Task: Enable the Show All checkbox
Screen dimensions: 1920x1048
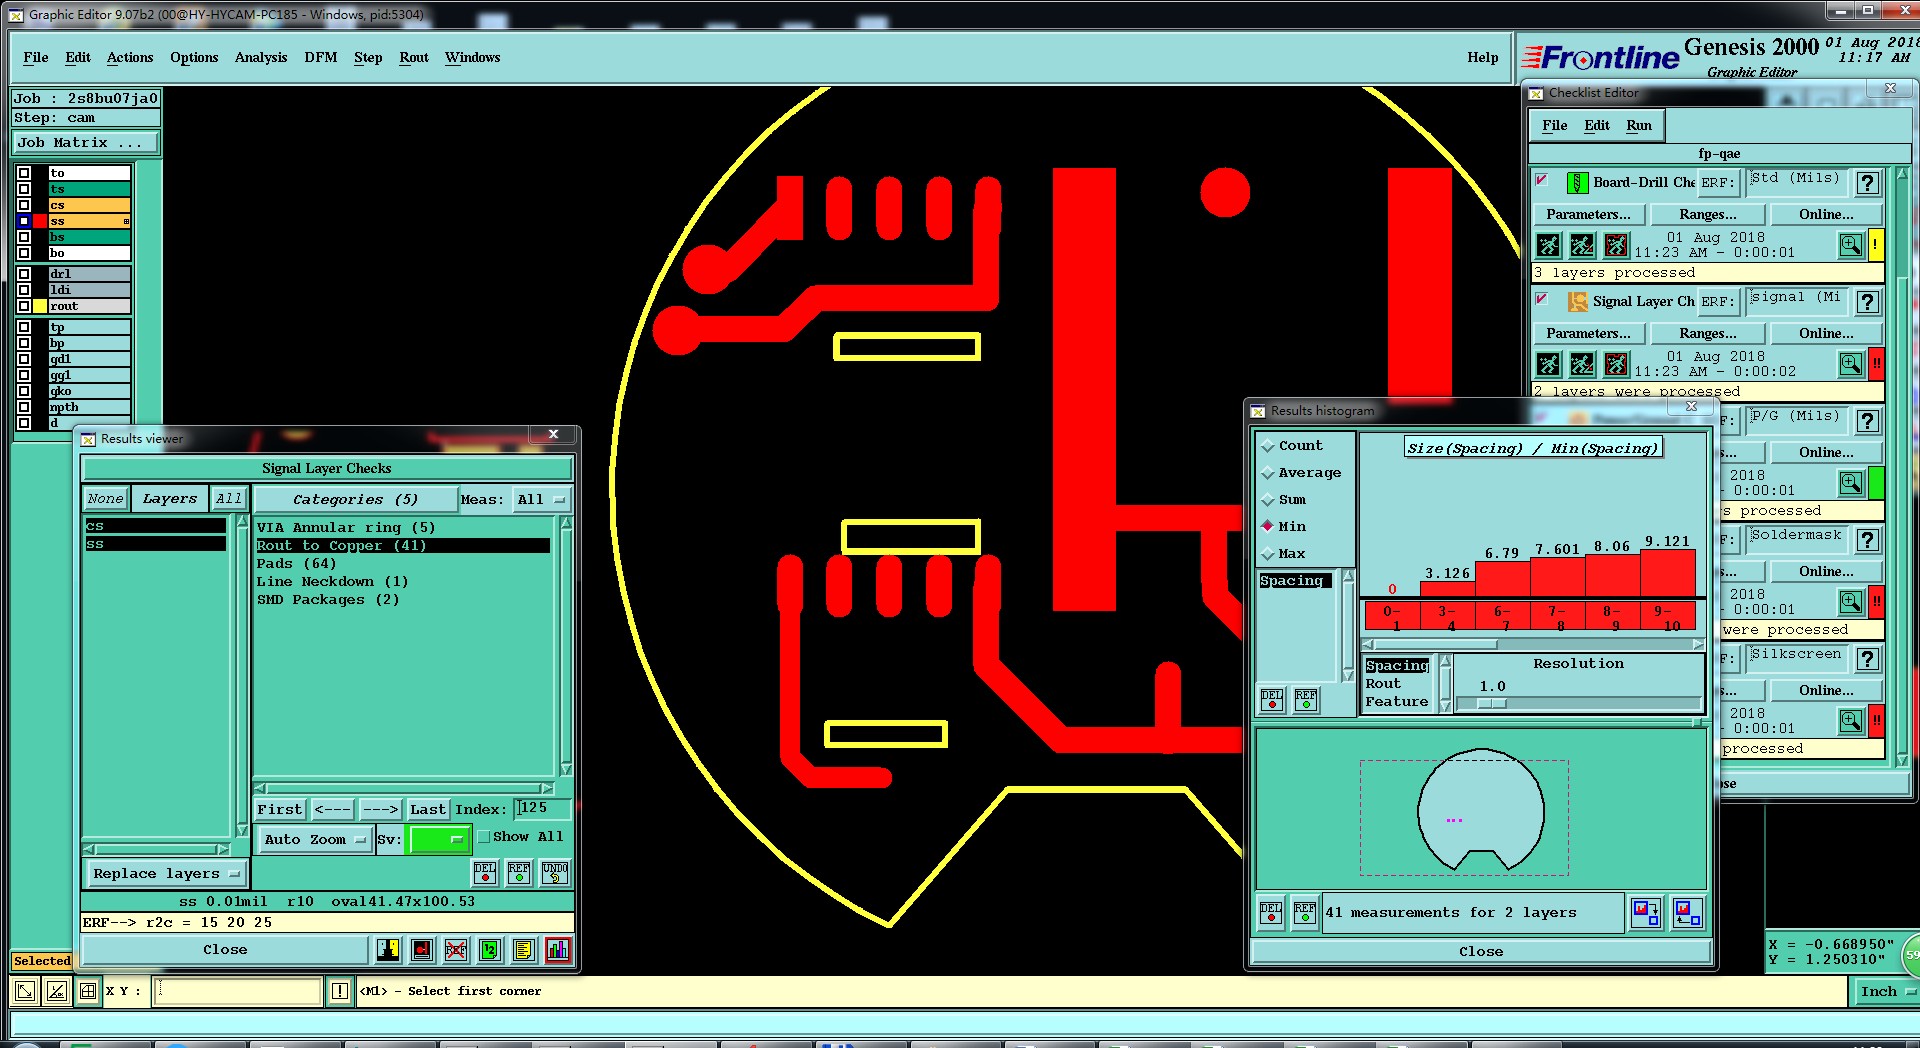Action: pos(484,837)
